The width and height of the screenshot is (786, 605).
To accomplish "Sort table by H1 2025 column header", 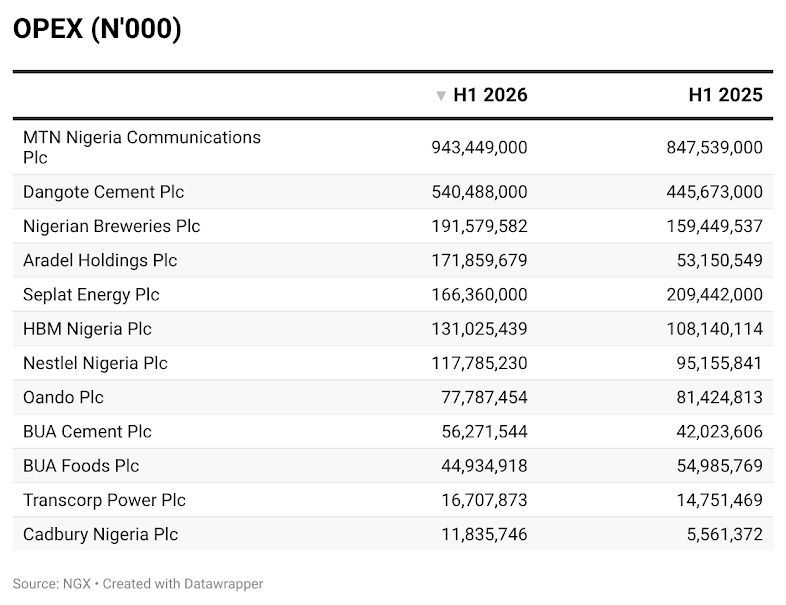I will [725, 95].
